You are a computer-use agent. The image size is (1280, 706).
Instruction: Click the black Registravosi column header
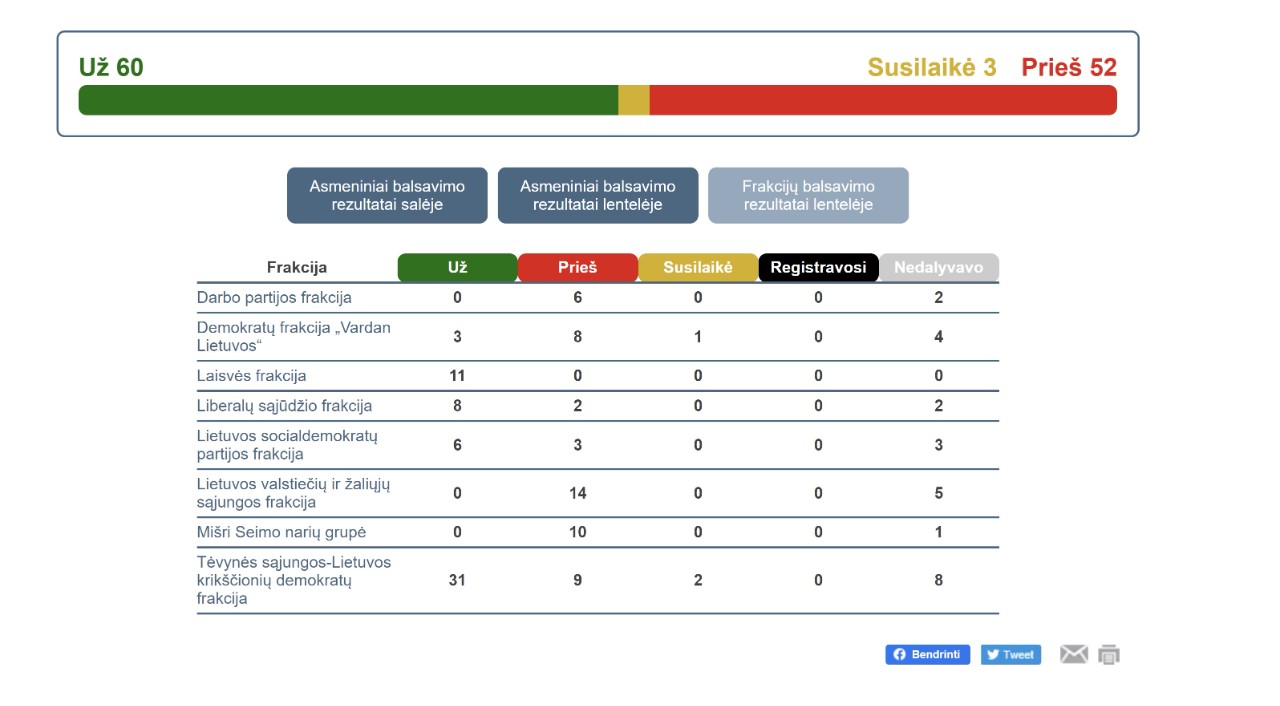[x=818, y=268]
